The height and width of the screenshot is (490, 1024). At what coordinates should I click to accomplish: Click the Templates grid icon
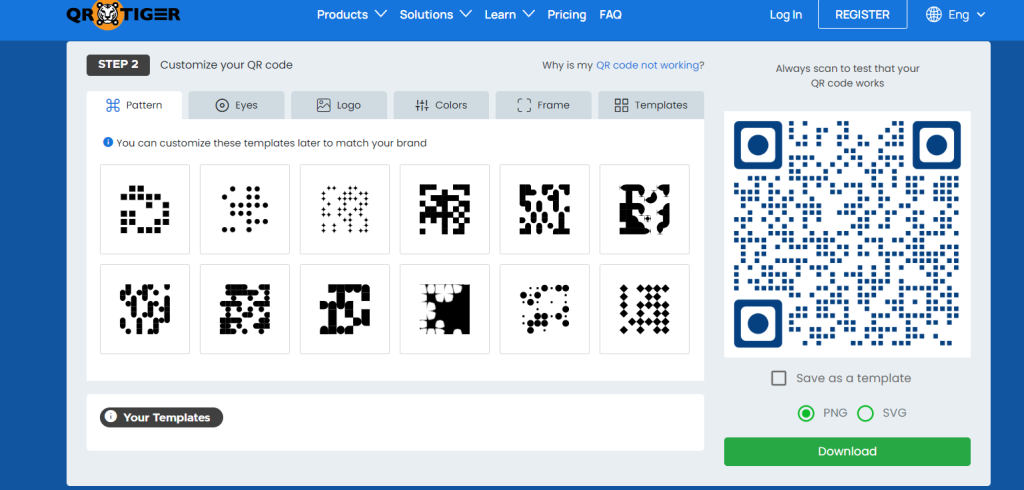coord(622,105)
